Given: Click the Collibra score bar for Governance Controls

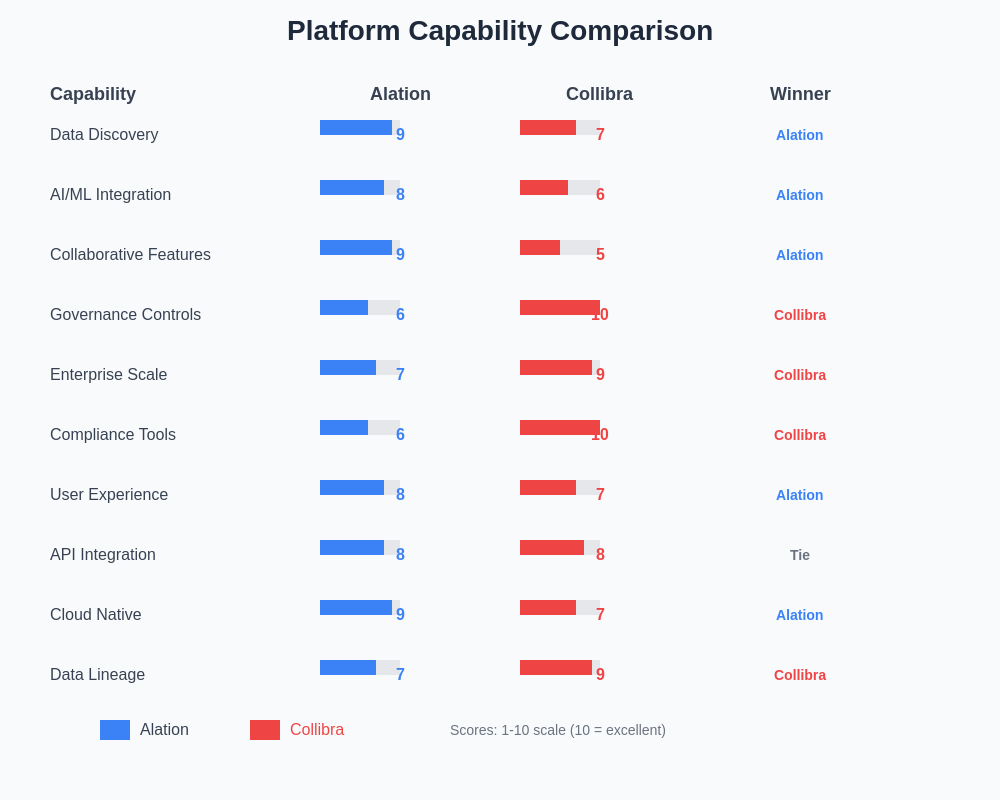Looking at the screenshot, I should coord(560,308).
